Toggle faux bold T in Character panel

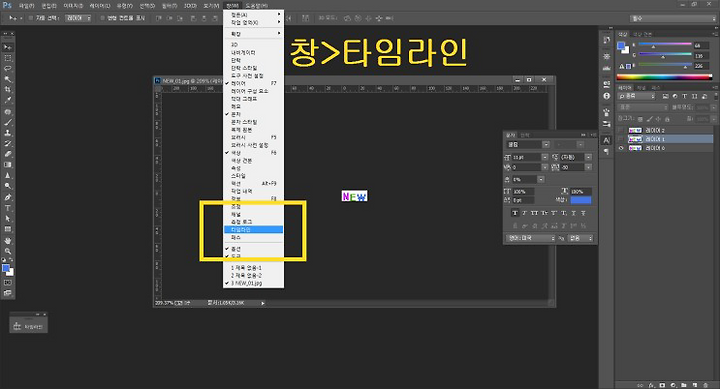[515, 213]
